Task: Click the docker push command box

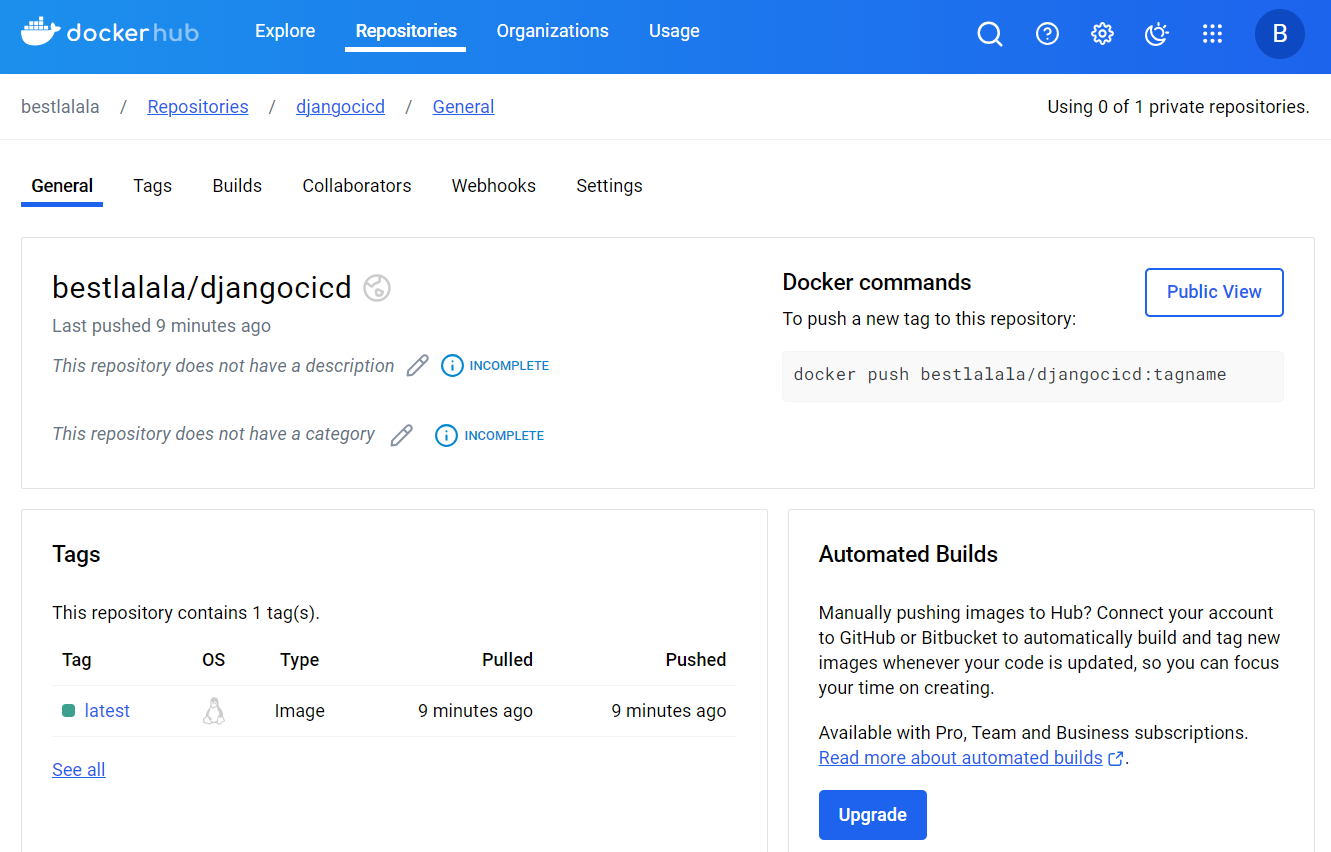Action: [1033, 376]
